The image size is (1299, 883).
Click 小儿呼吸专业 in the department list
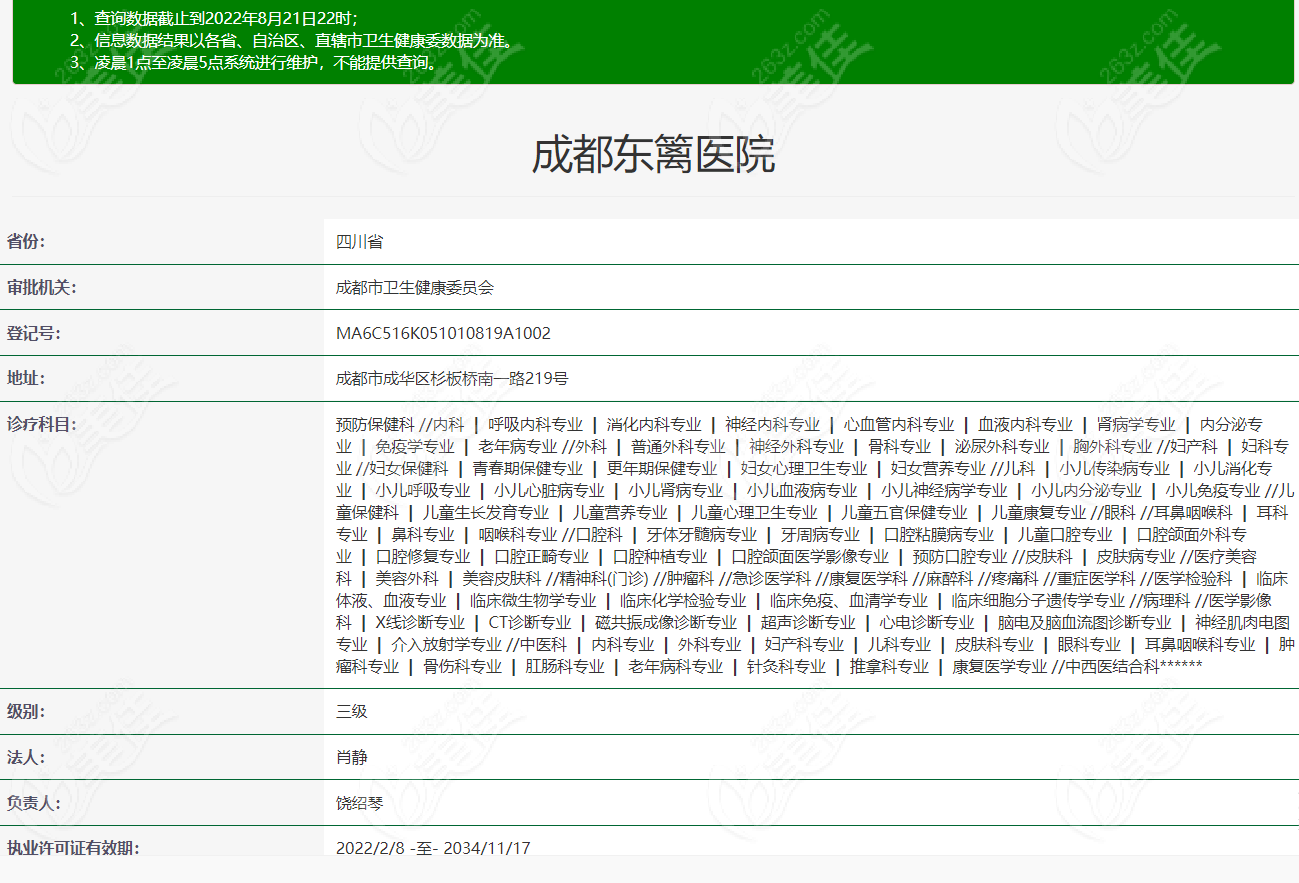(423, 490)
